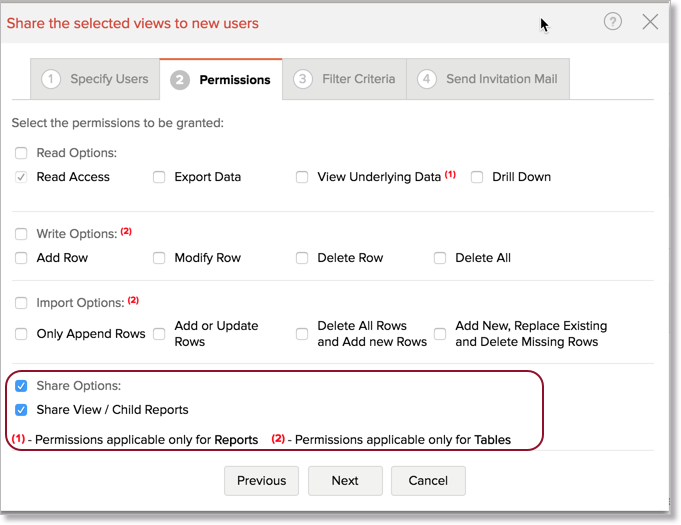Switch to Specify Users tab
The height and width of the screenshot is (525, 681).
(x=95, y=79)
